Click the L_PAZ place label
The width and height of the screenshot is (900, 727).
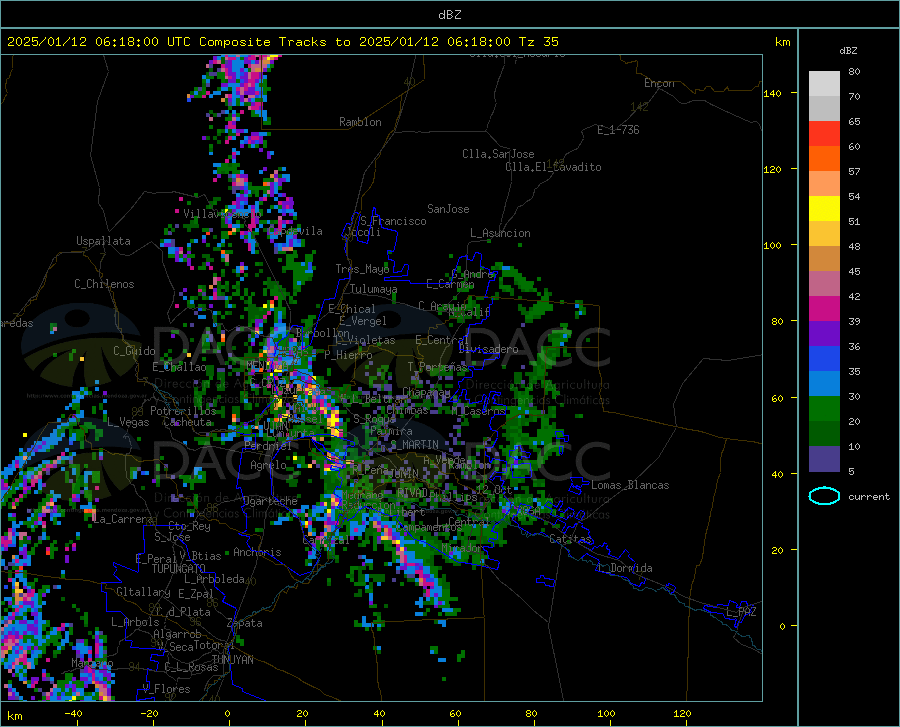[741, 612]
